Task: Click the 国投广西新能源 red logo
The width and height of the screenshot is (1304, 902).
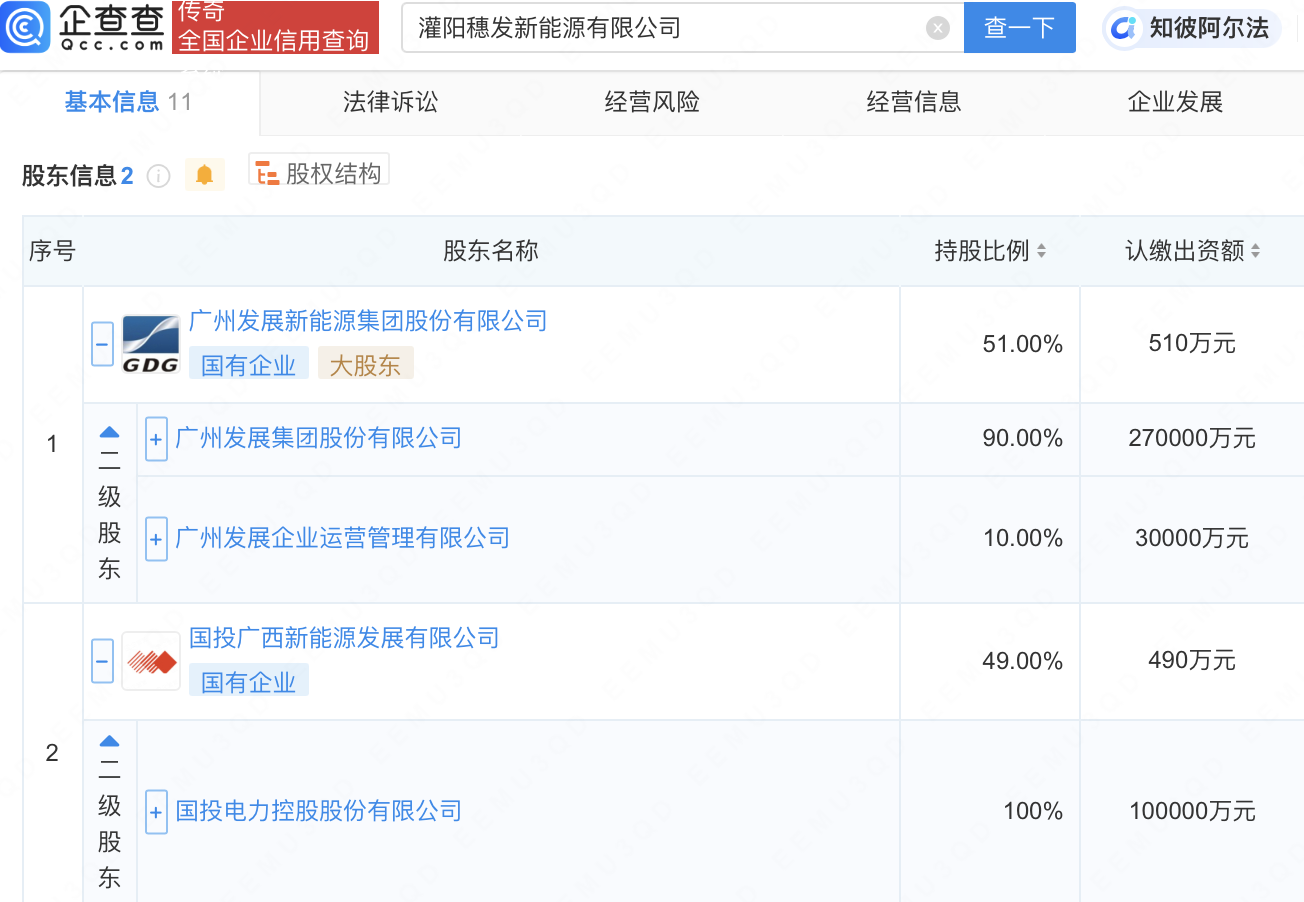Action: [x=151, y=661]
